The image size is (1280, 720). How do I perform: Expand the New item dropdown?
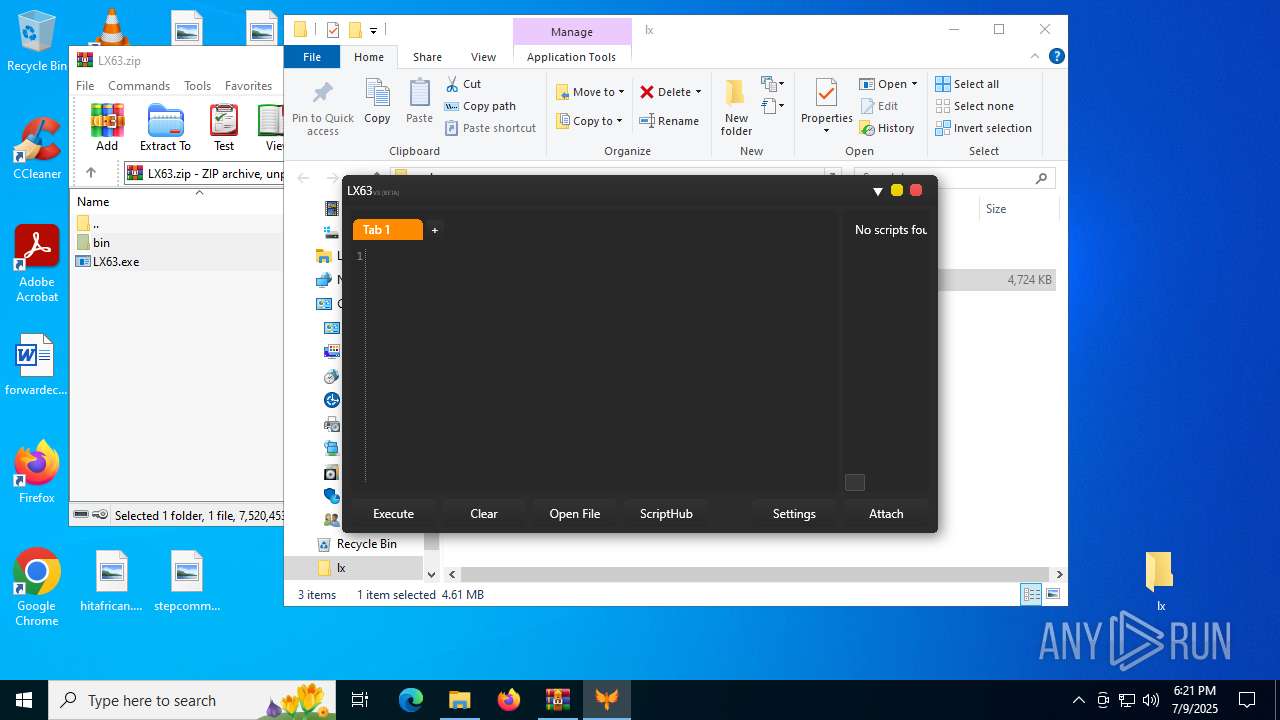(773, 84)
